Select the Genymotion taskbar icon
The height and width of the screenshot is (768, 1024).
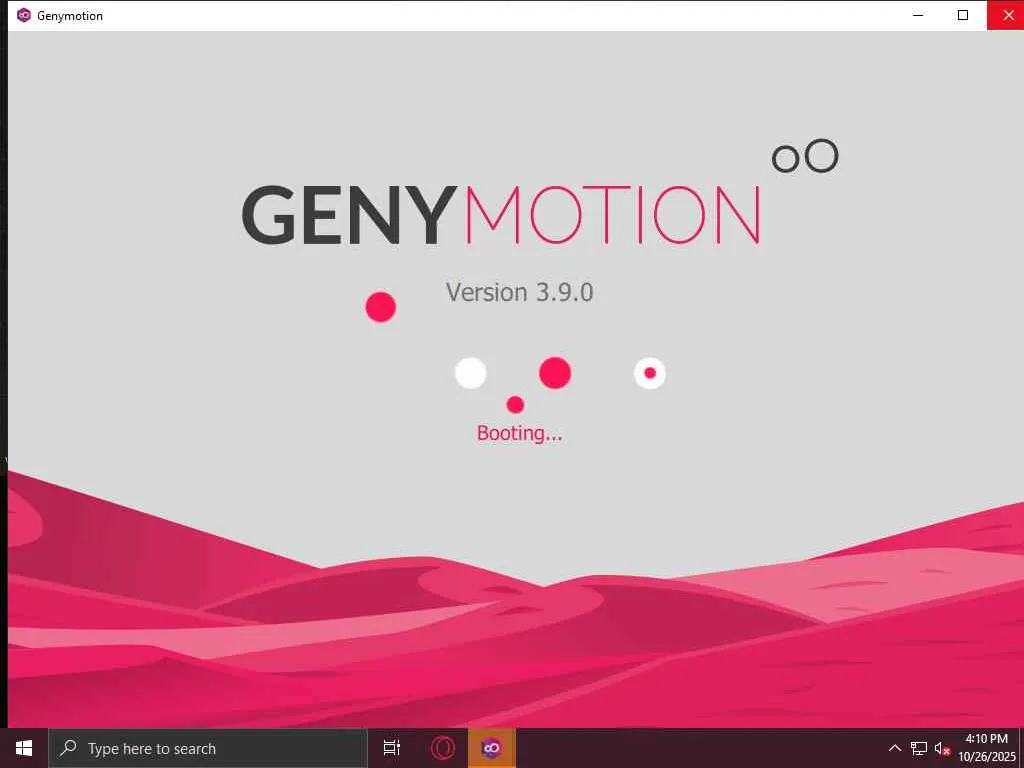492,748
